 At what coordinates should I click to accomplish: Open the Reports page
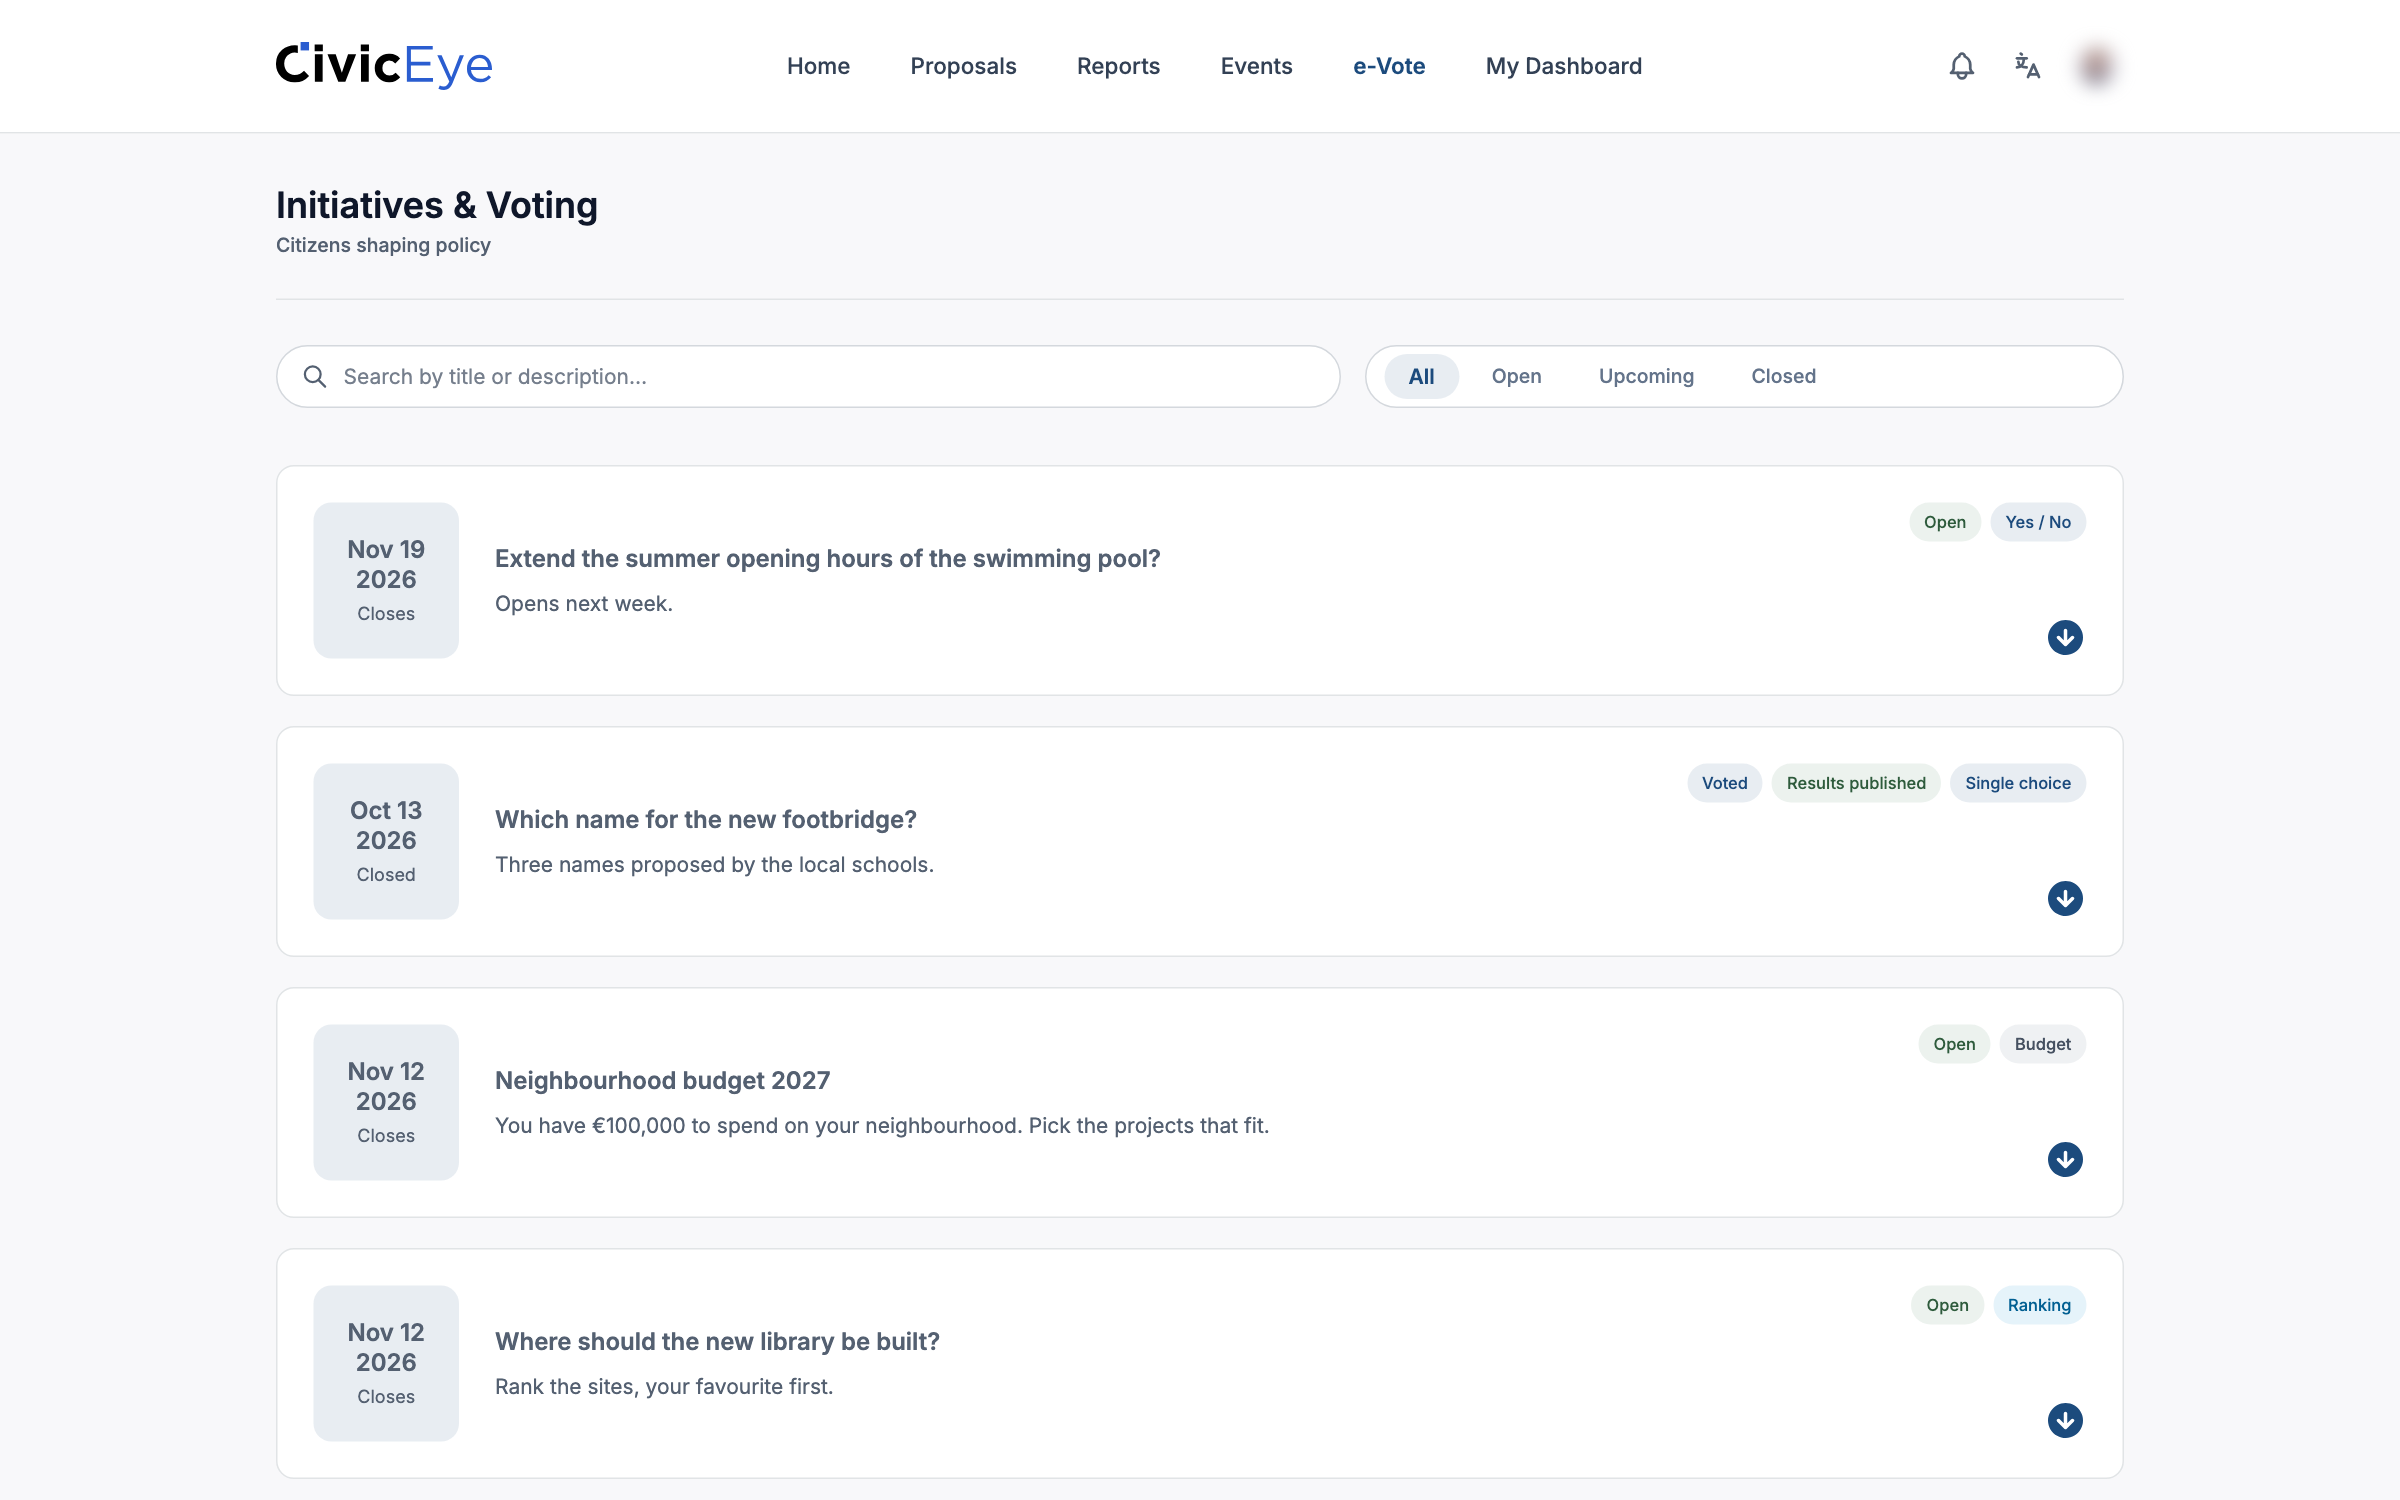point(1118,66)
